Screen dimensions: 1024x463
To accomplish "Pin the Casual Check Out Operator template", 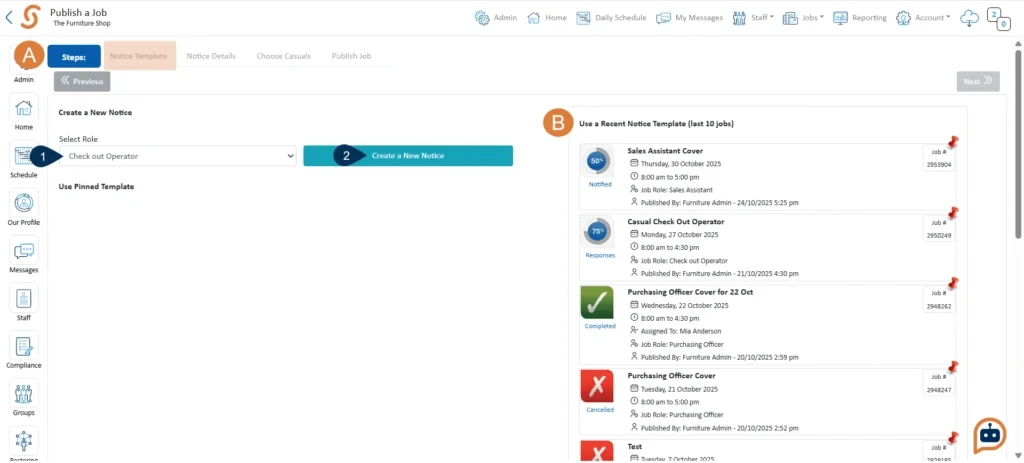I will tap(953, 213).
